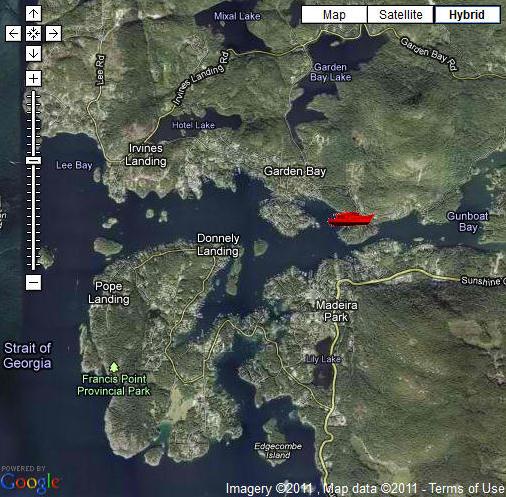Pan the map west with left arrow
Viewport: 506px width, 497px height.
point(13,34)
